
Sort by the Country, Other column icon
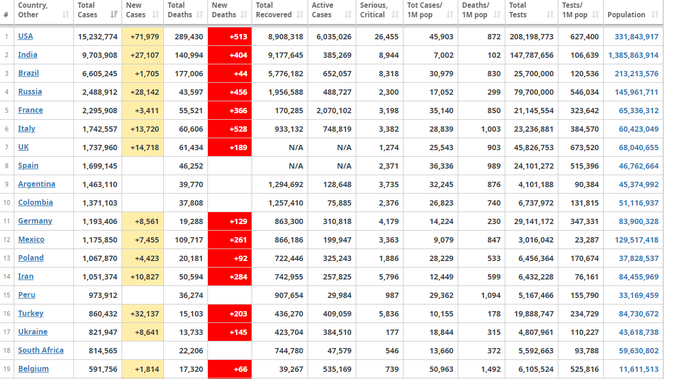pyautogui.click(x=65, y=15)
